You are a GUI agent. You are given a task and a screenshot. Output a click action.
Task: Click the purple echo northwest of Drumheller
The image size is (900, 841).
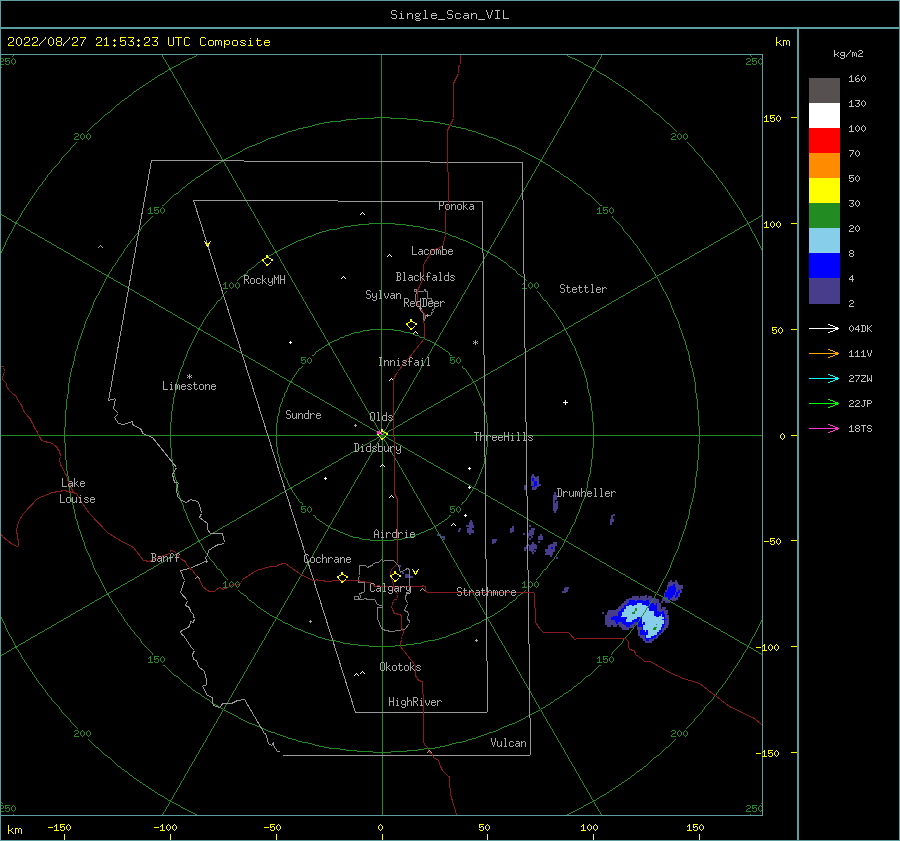535,482
